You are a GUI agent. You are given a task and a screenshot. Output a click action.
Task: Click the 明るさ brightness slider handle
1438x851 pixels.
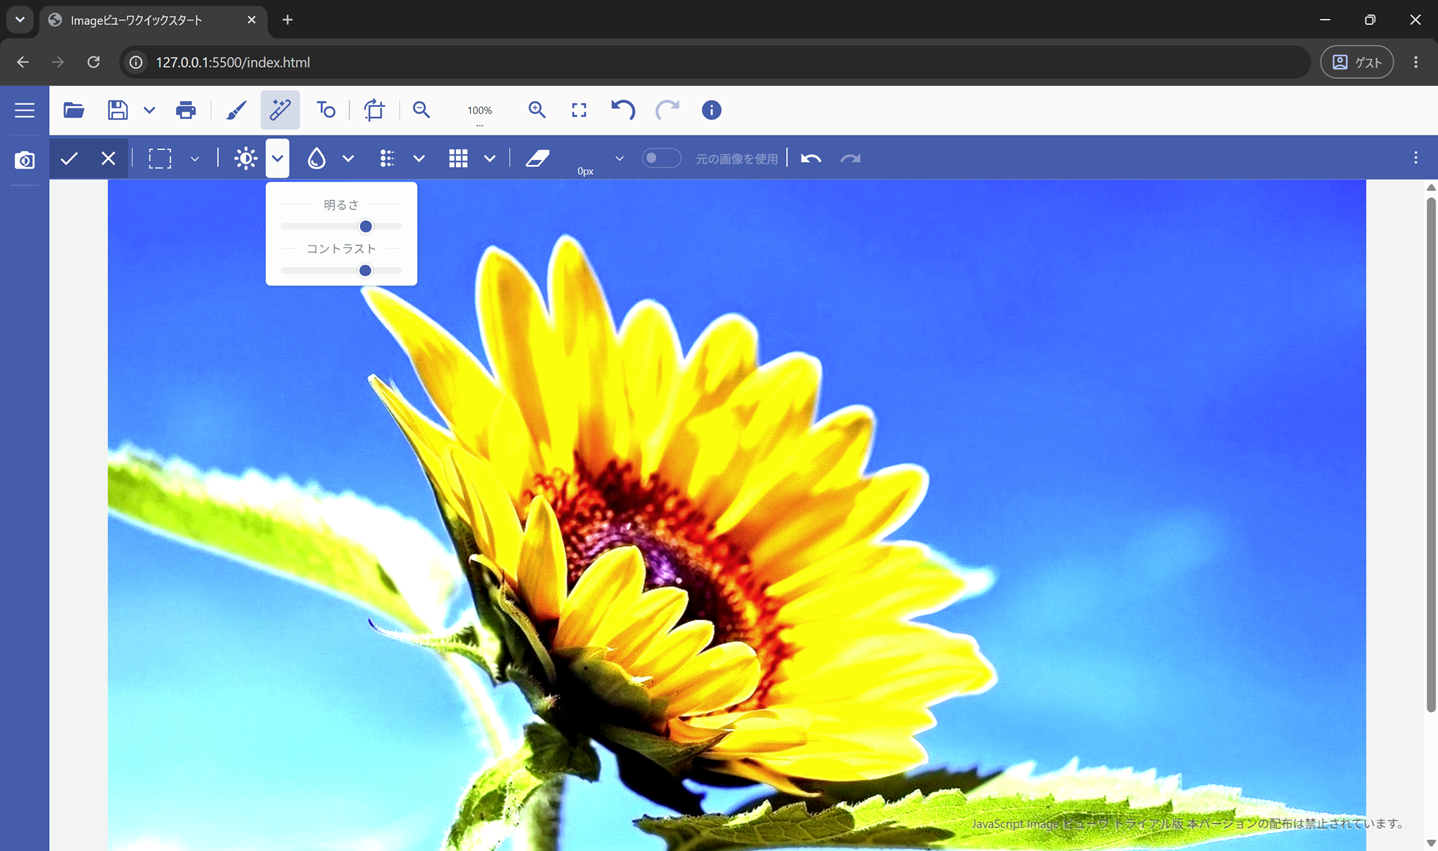pos(366,226)
